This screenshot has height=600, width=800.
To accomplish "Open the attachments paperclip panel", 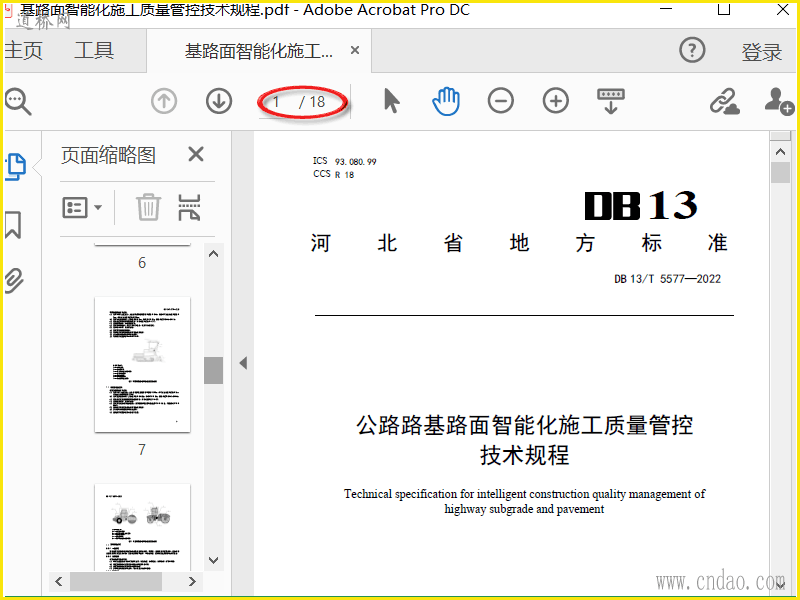I will (14, 281).
